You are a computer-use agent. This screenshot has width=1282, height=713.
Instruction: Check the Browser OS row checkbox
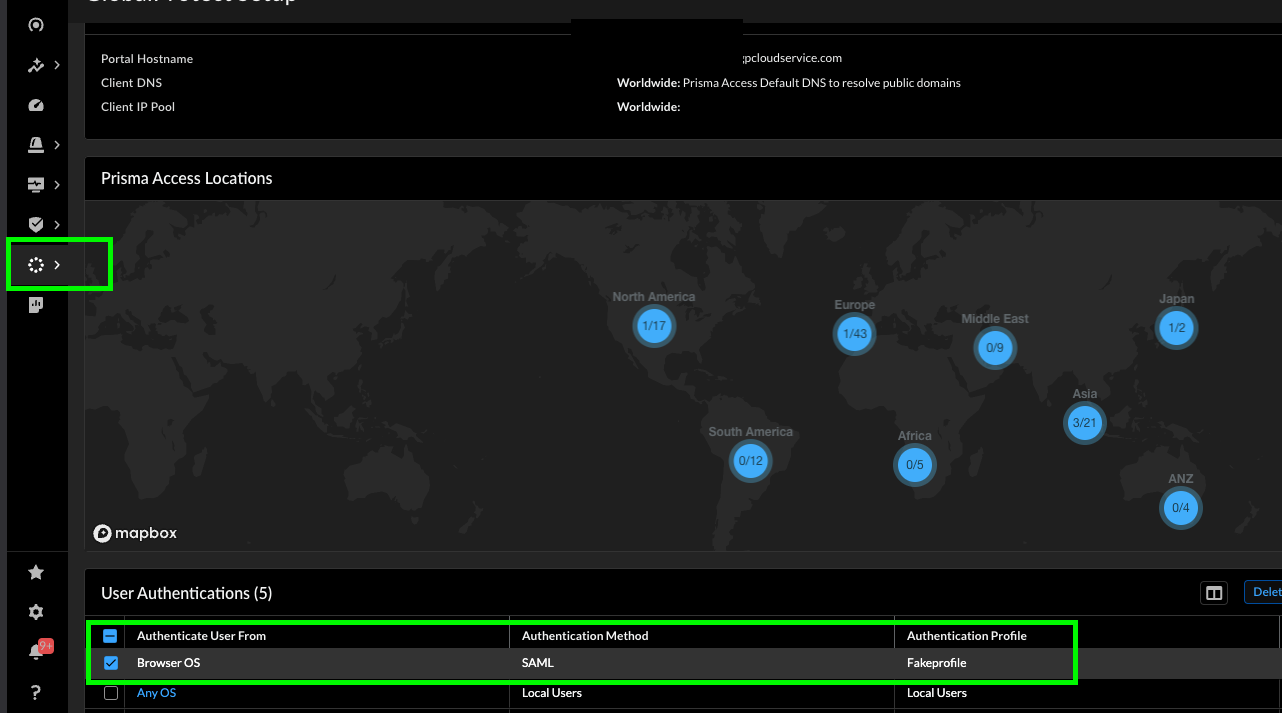pyautogui.click(x=110, y=662)
